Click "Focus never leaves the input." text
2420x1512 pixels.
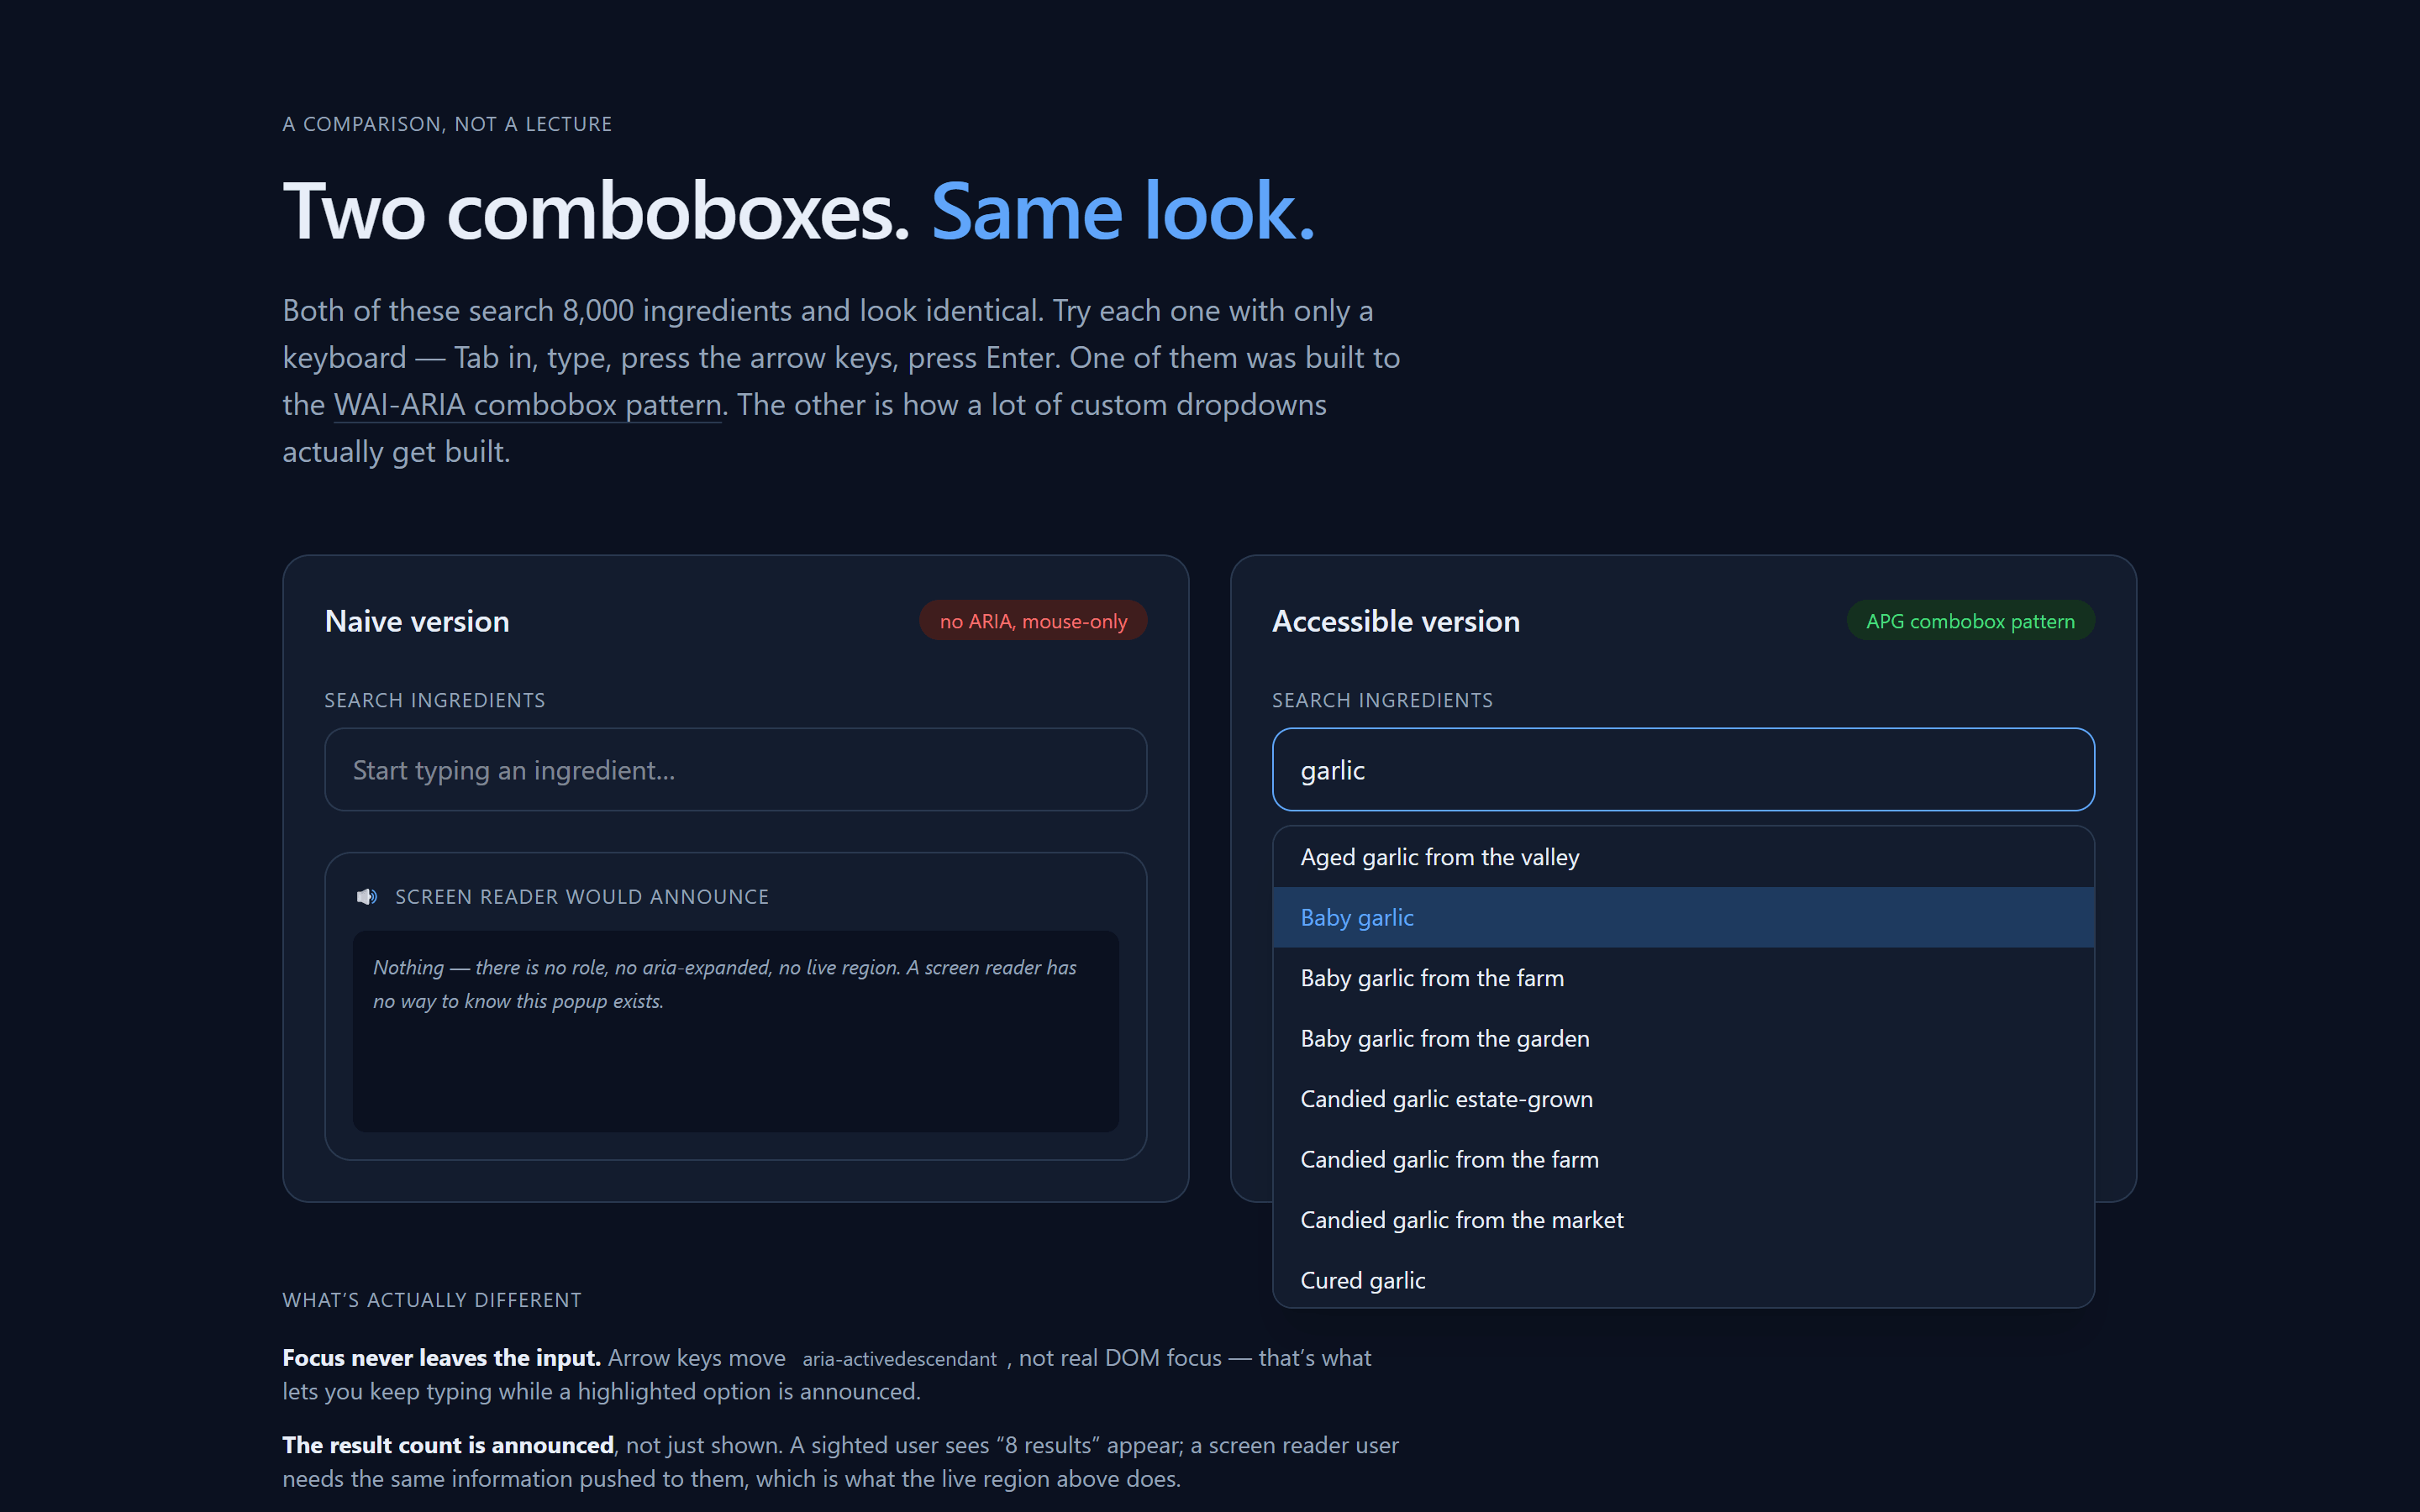[x=441, y=1358]
